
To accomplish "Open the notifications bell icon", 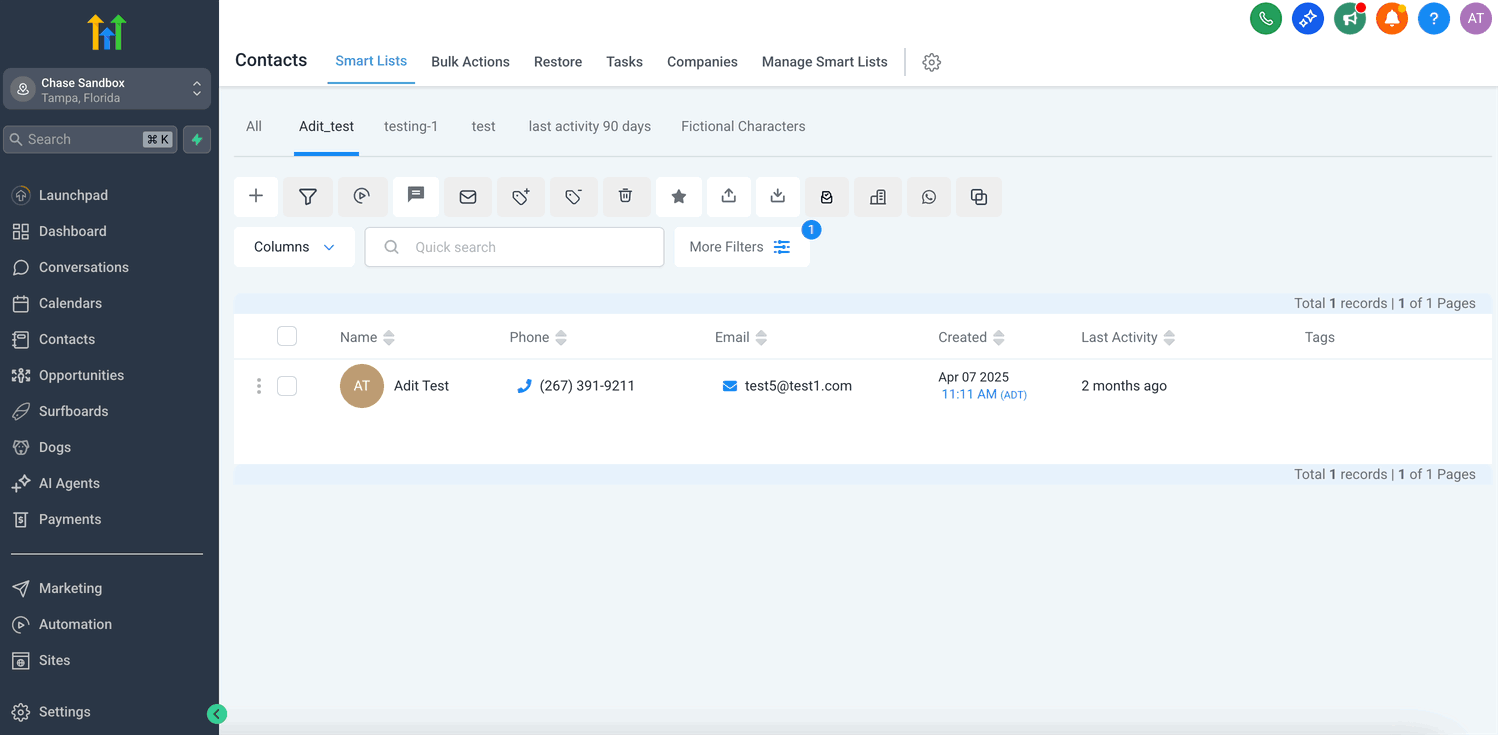I will coord(1391,18).
